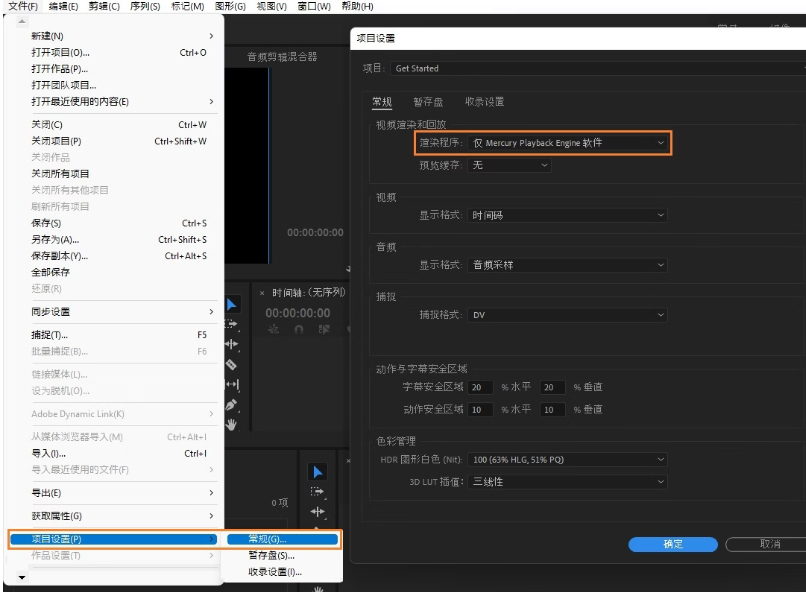Image resolution: width=806 pixels, height=592 pixels.
Task: Open the 视图(V) menu
Action: (x=271, y=6)
